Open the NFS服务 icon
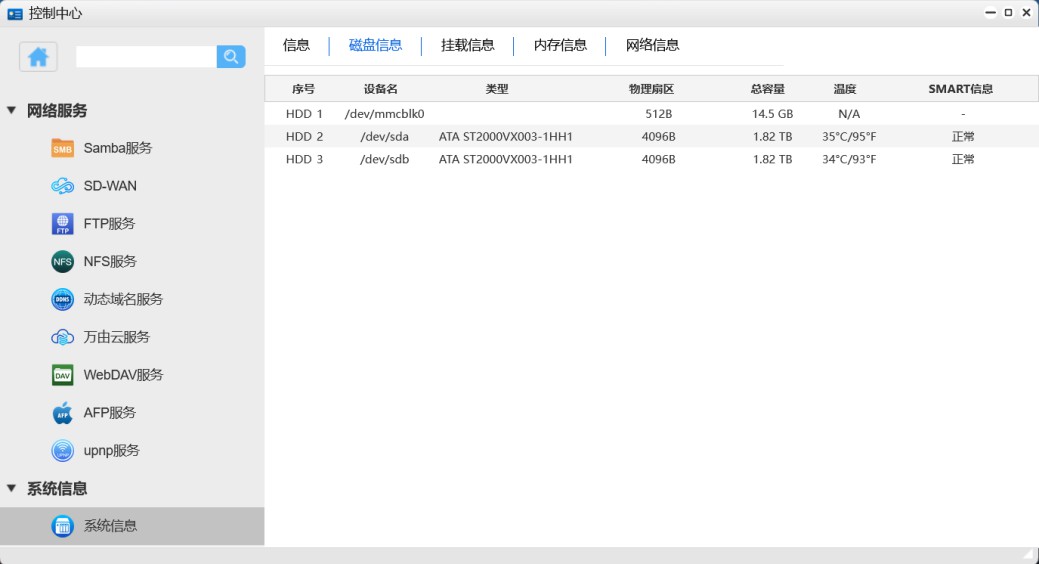The width and height of the screenshot is (1039, 564). pyautogui.click(x=63, y=262)
